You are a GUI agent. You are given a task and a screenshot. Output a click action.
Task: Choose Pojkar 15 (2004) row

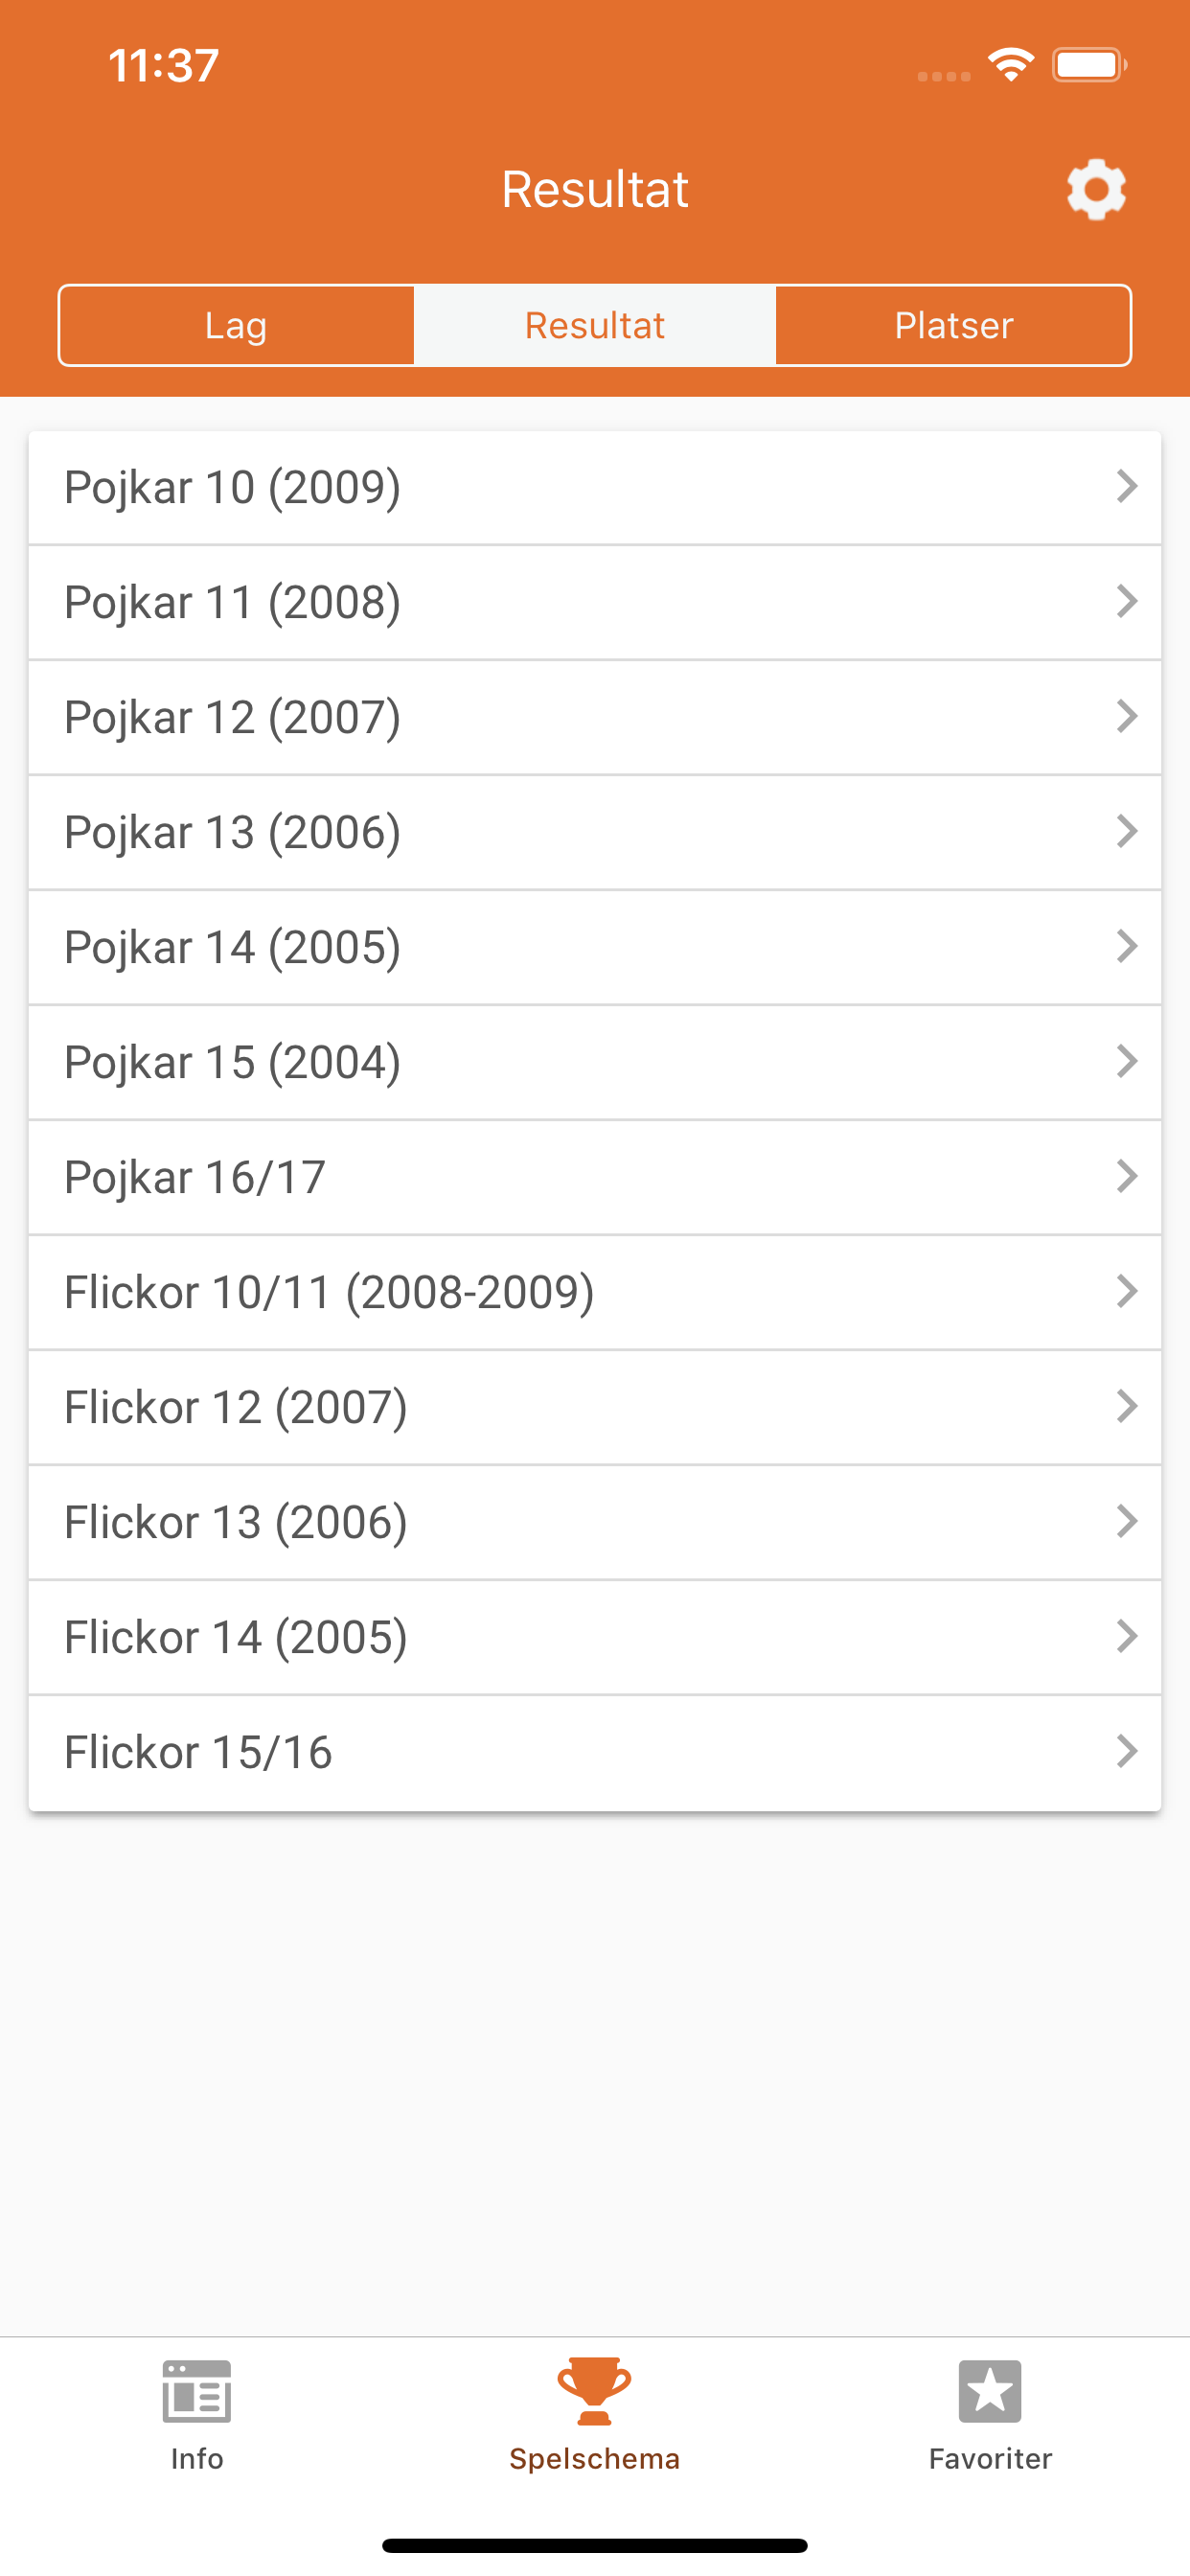(595, 1062)
